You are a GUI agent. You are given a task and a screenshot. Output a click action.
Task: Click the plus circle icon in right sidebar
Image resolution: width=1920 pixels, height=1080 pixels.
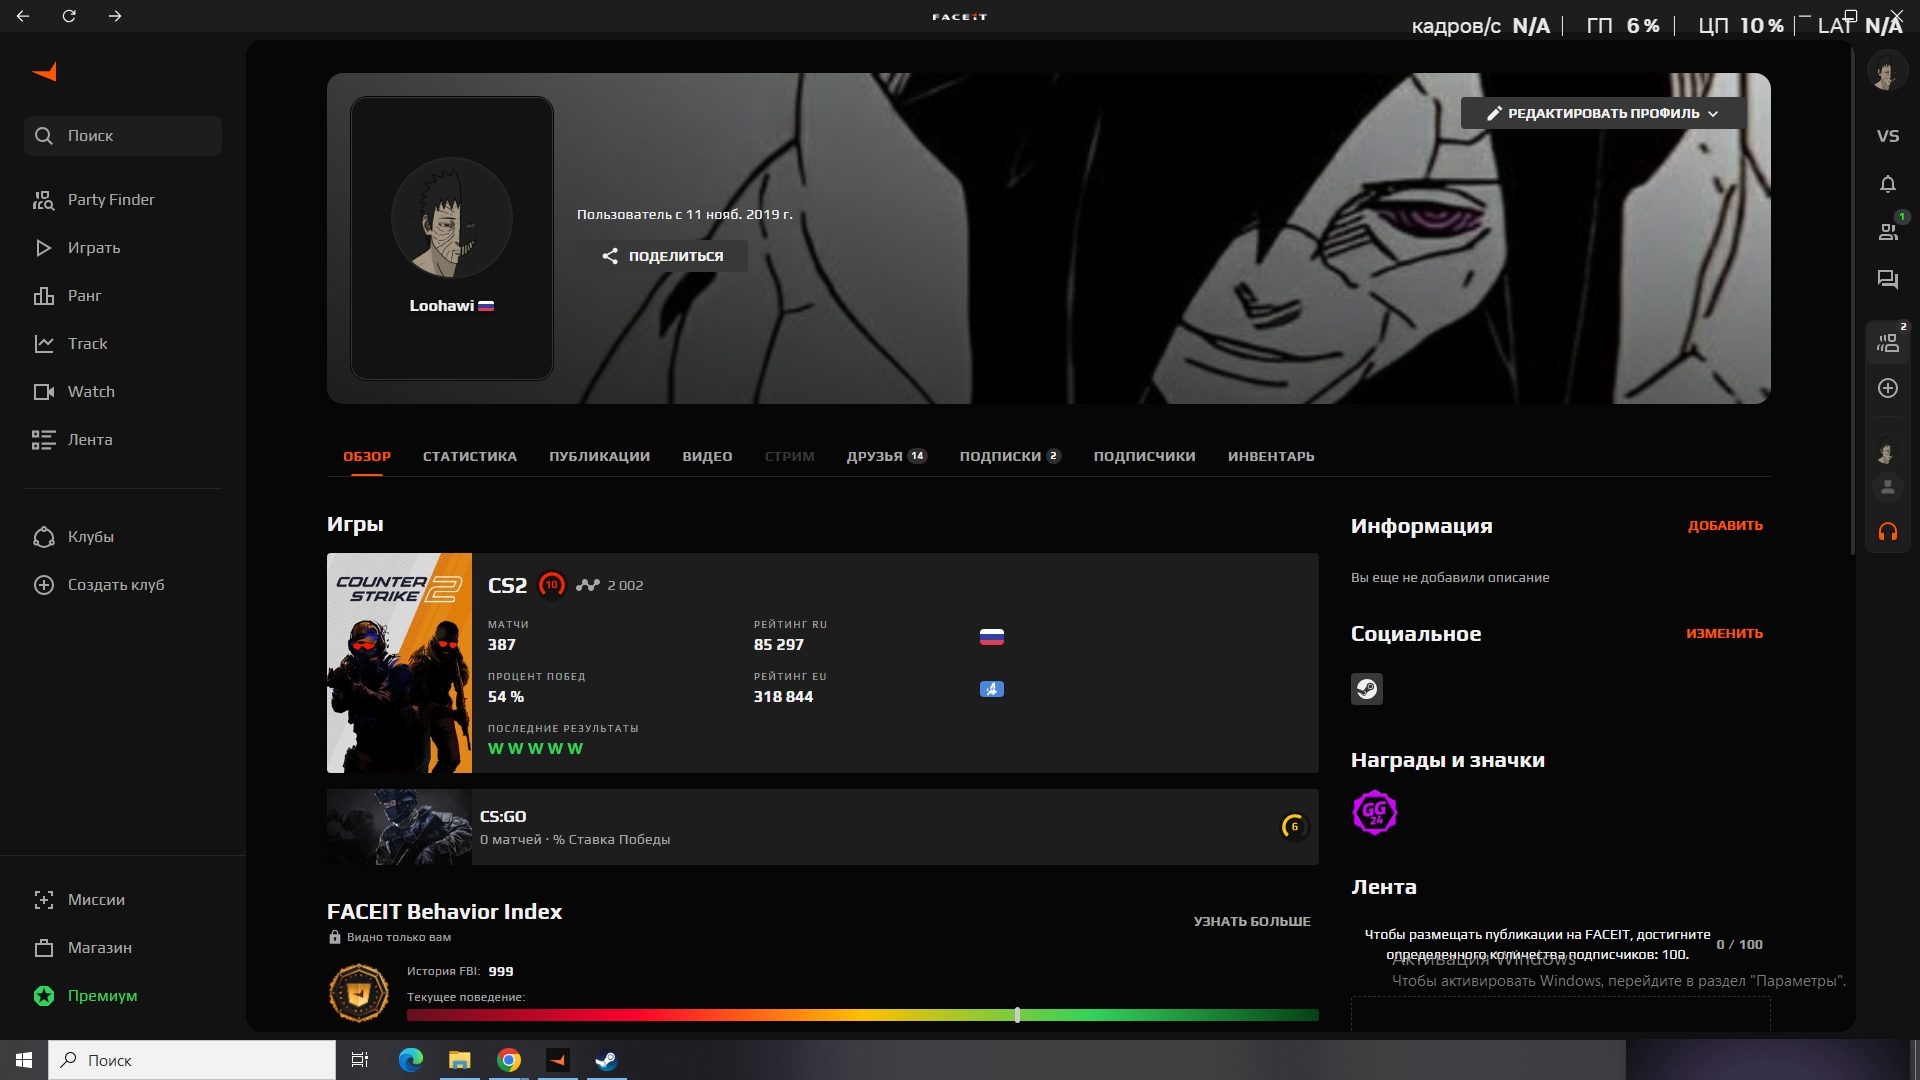(1887, 388)
